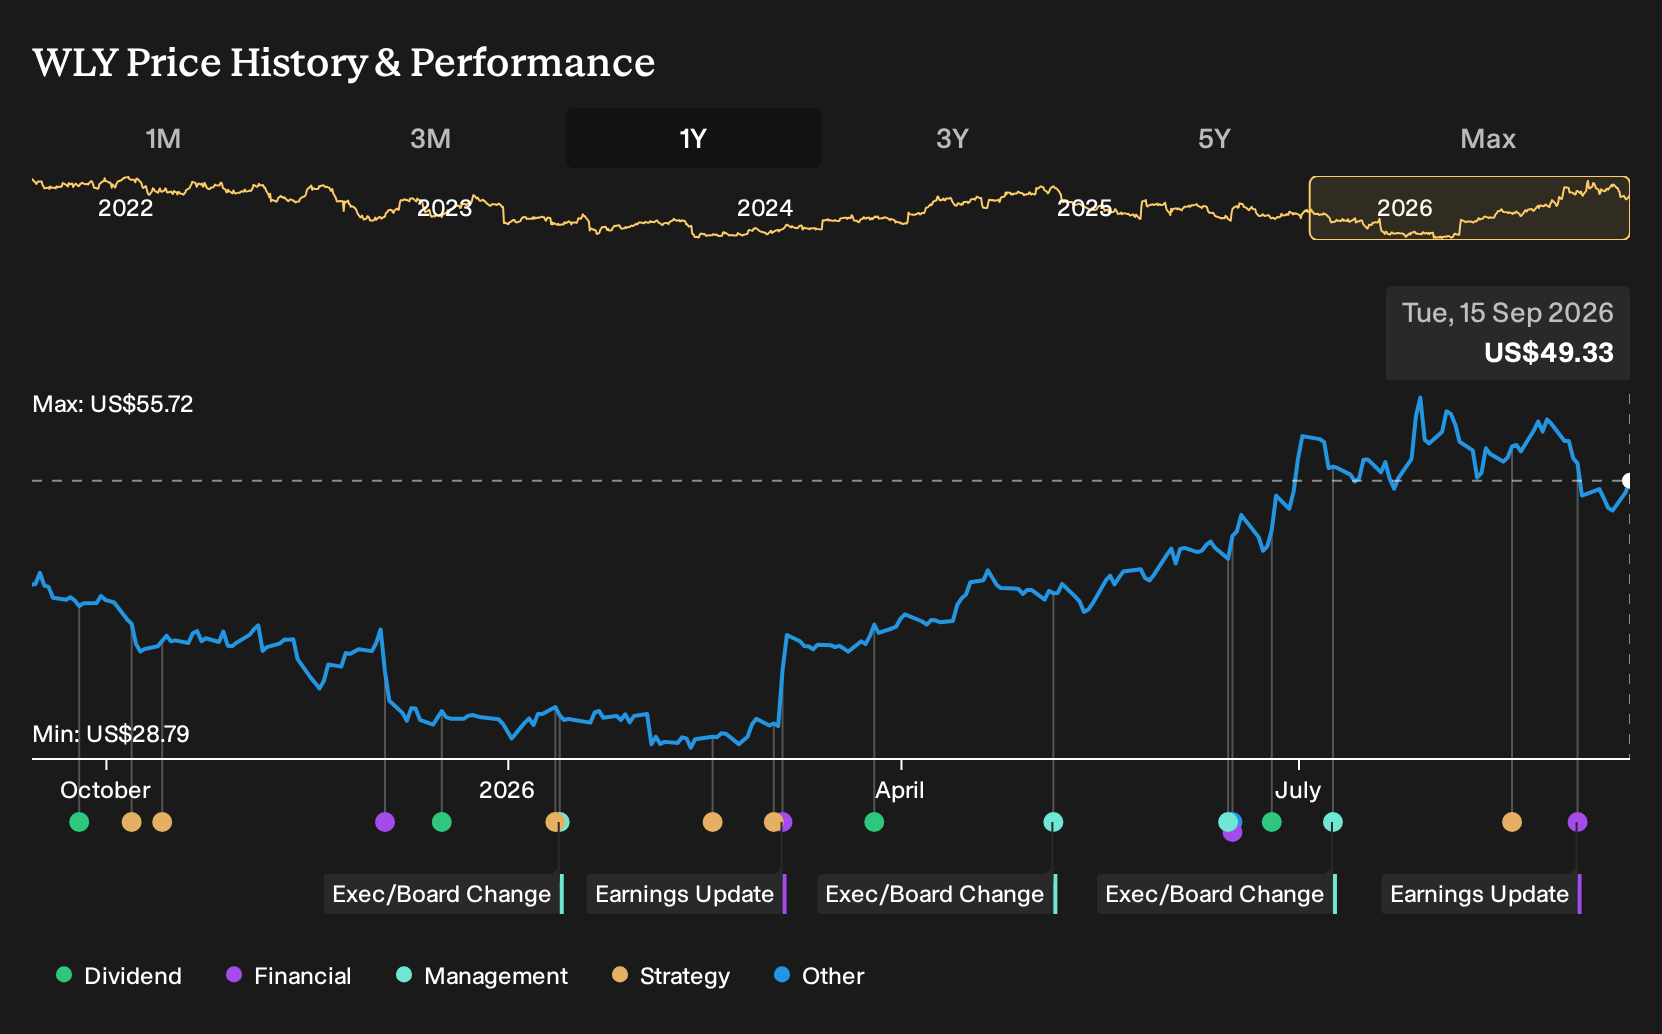Viewport: 1662px width, 1034px height.
Task: Click teal Management dot between April and July
Action: point(1053,822)
